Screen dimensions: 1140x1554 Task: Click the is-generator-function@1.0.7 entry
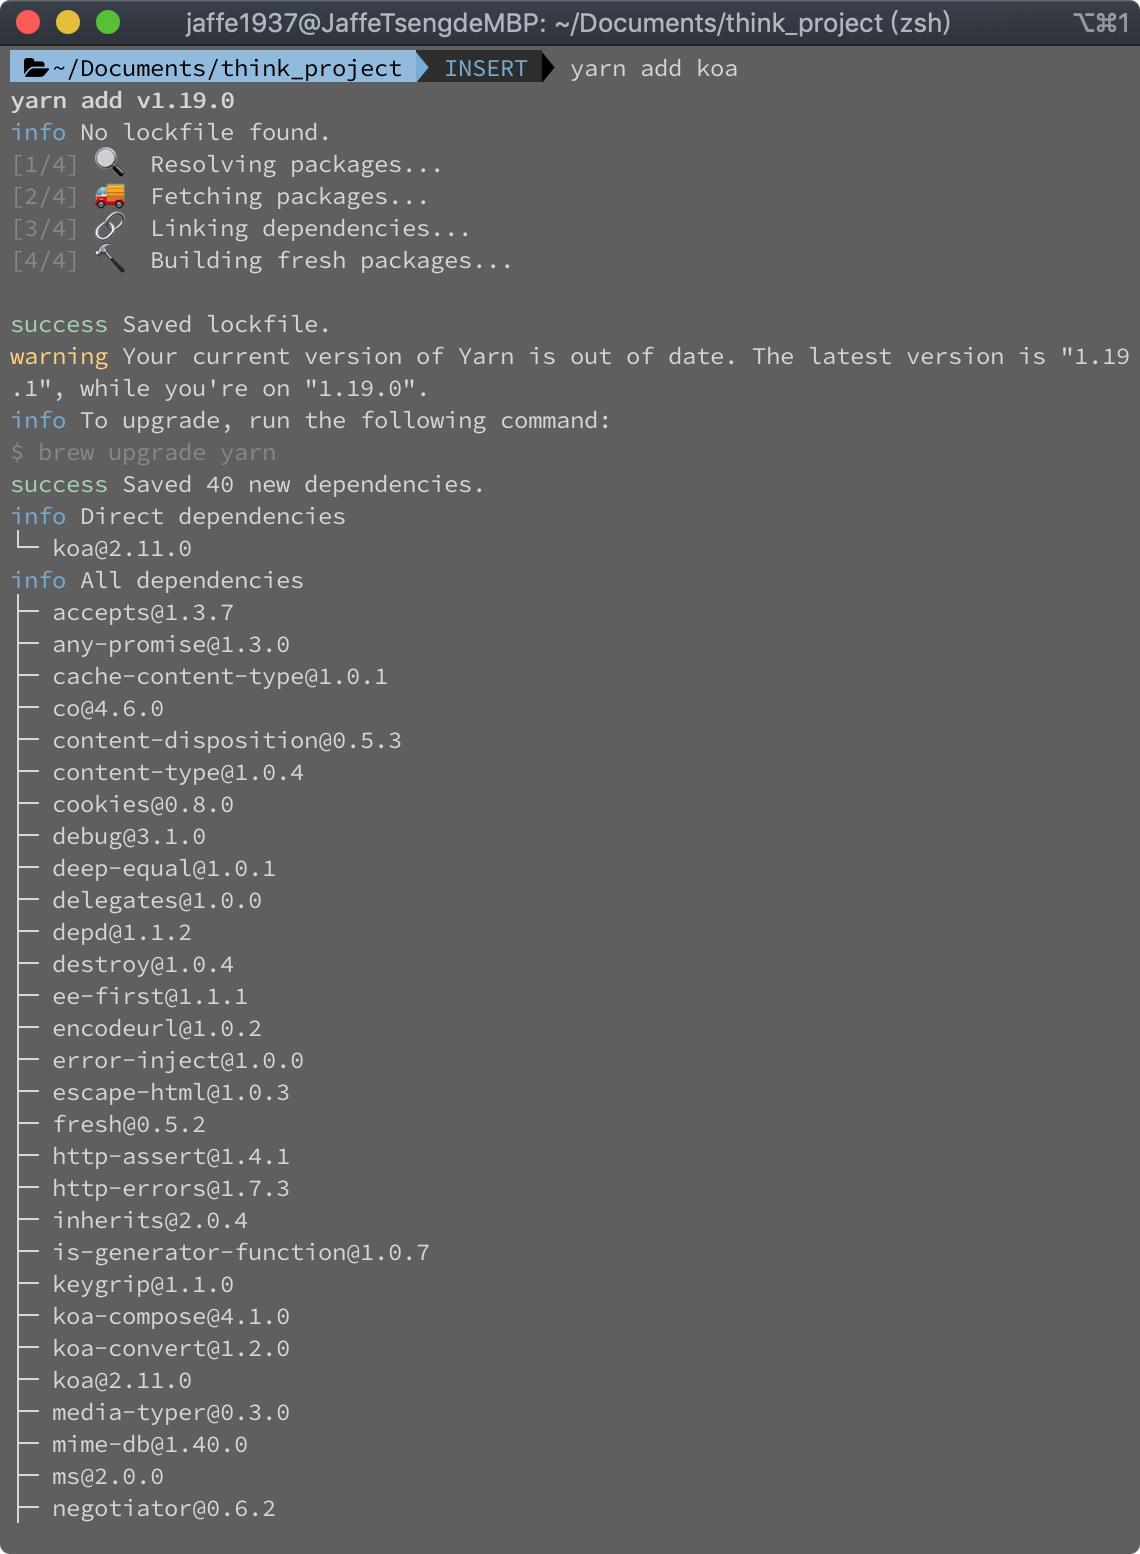[241, 1252]
